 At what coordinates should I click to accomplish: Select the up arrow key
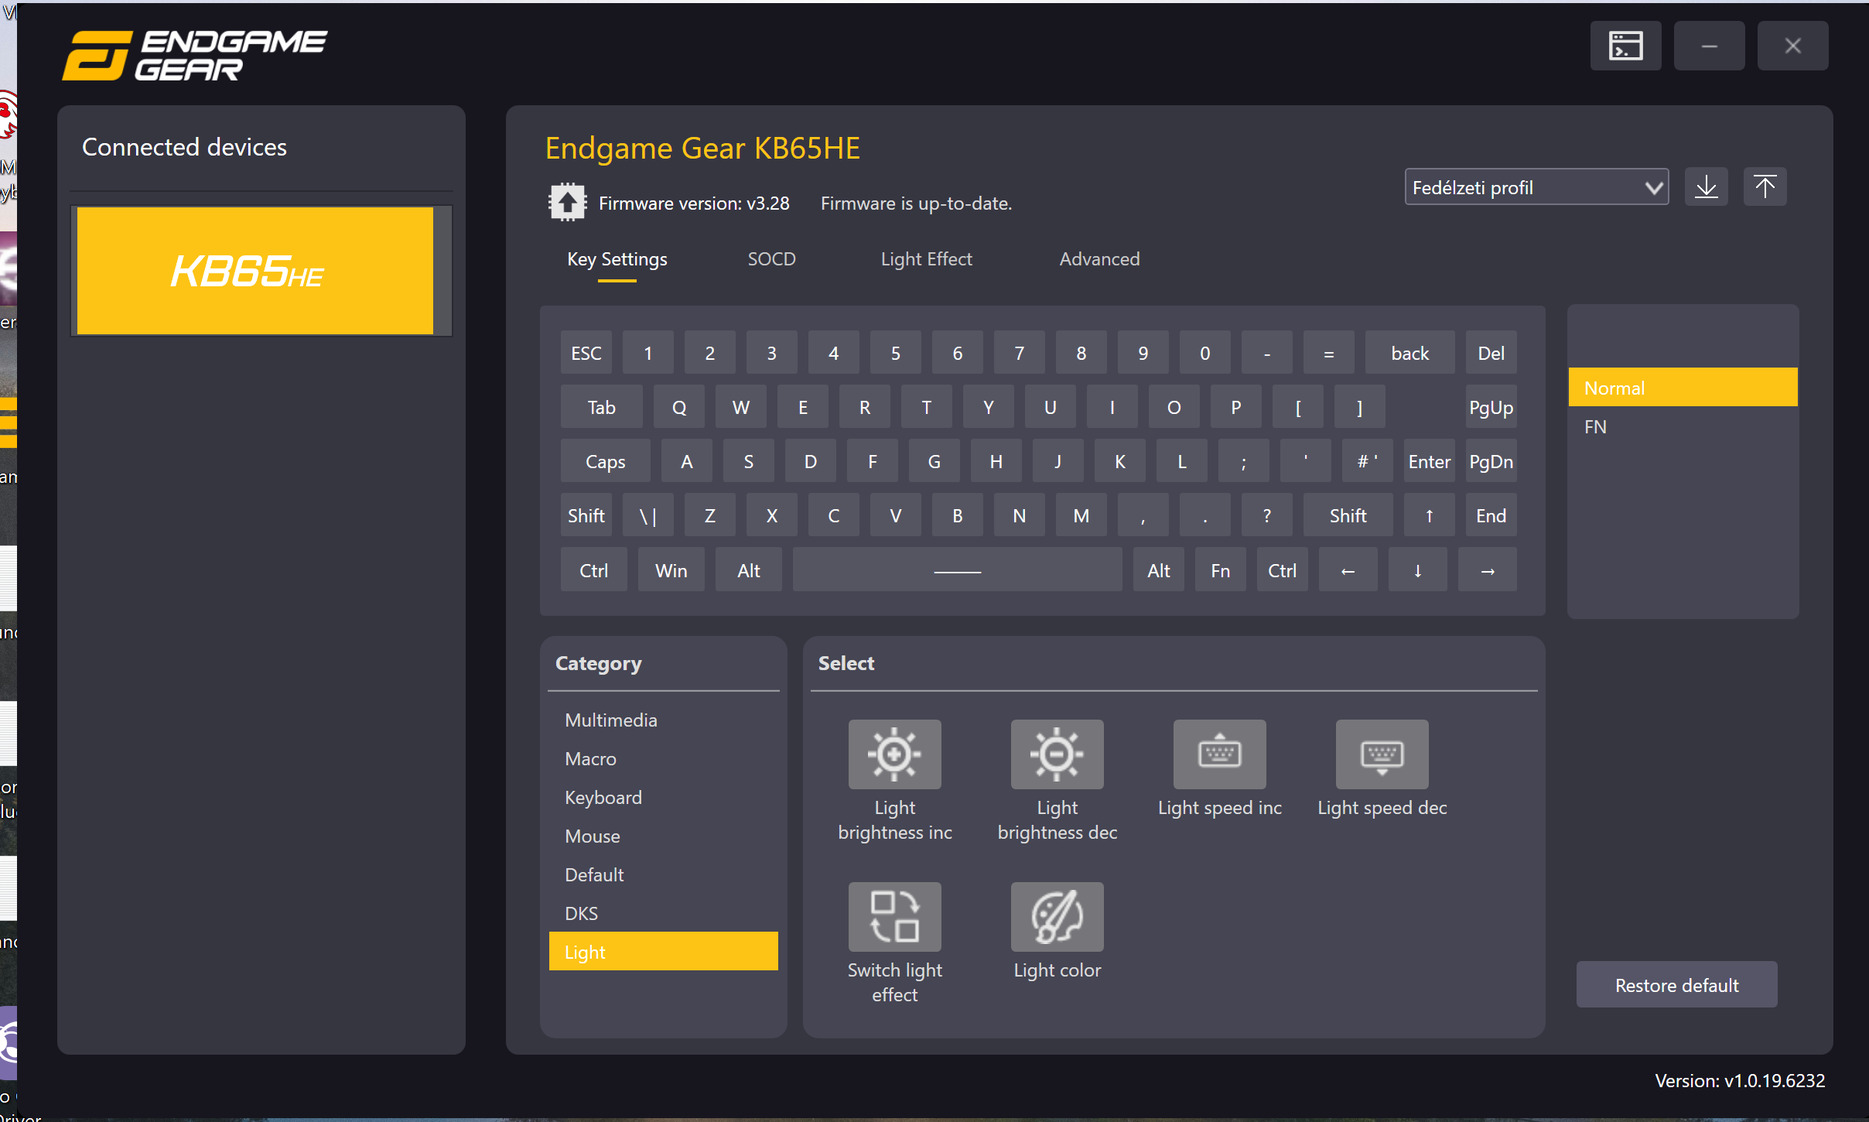point(1429,516)
